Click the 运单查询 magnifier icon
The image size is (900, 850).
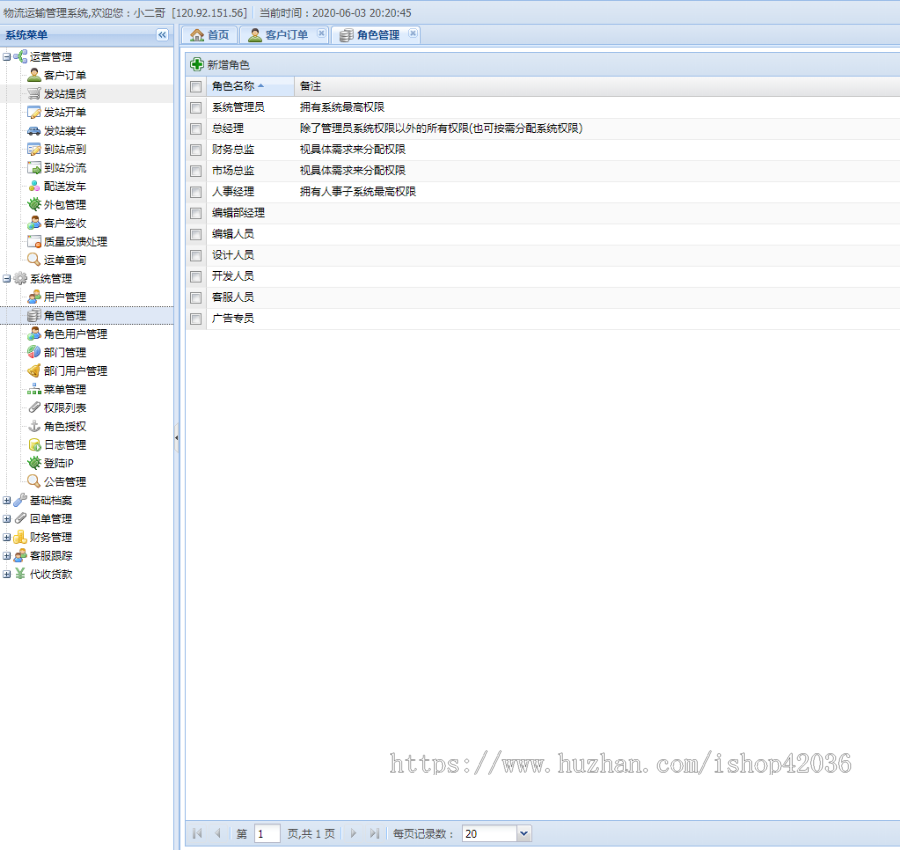click(34, 259)
